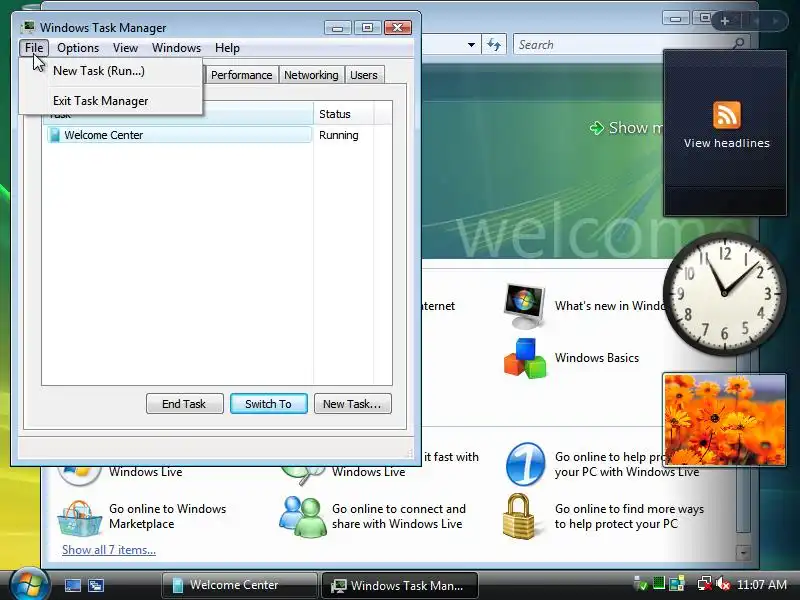Click the Welcome Center taskbar button
The width and height of the screenshot is (800, 600).
[239, 585]
